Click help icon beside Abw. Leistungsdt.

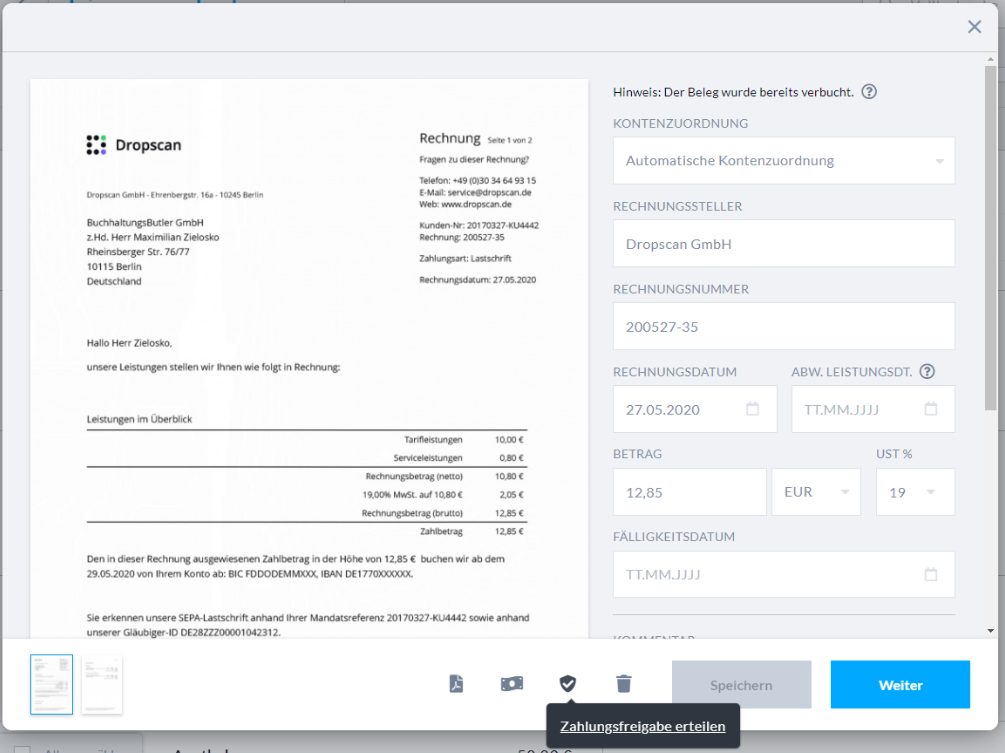[927, 372]
